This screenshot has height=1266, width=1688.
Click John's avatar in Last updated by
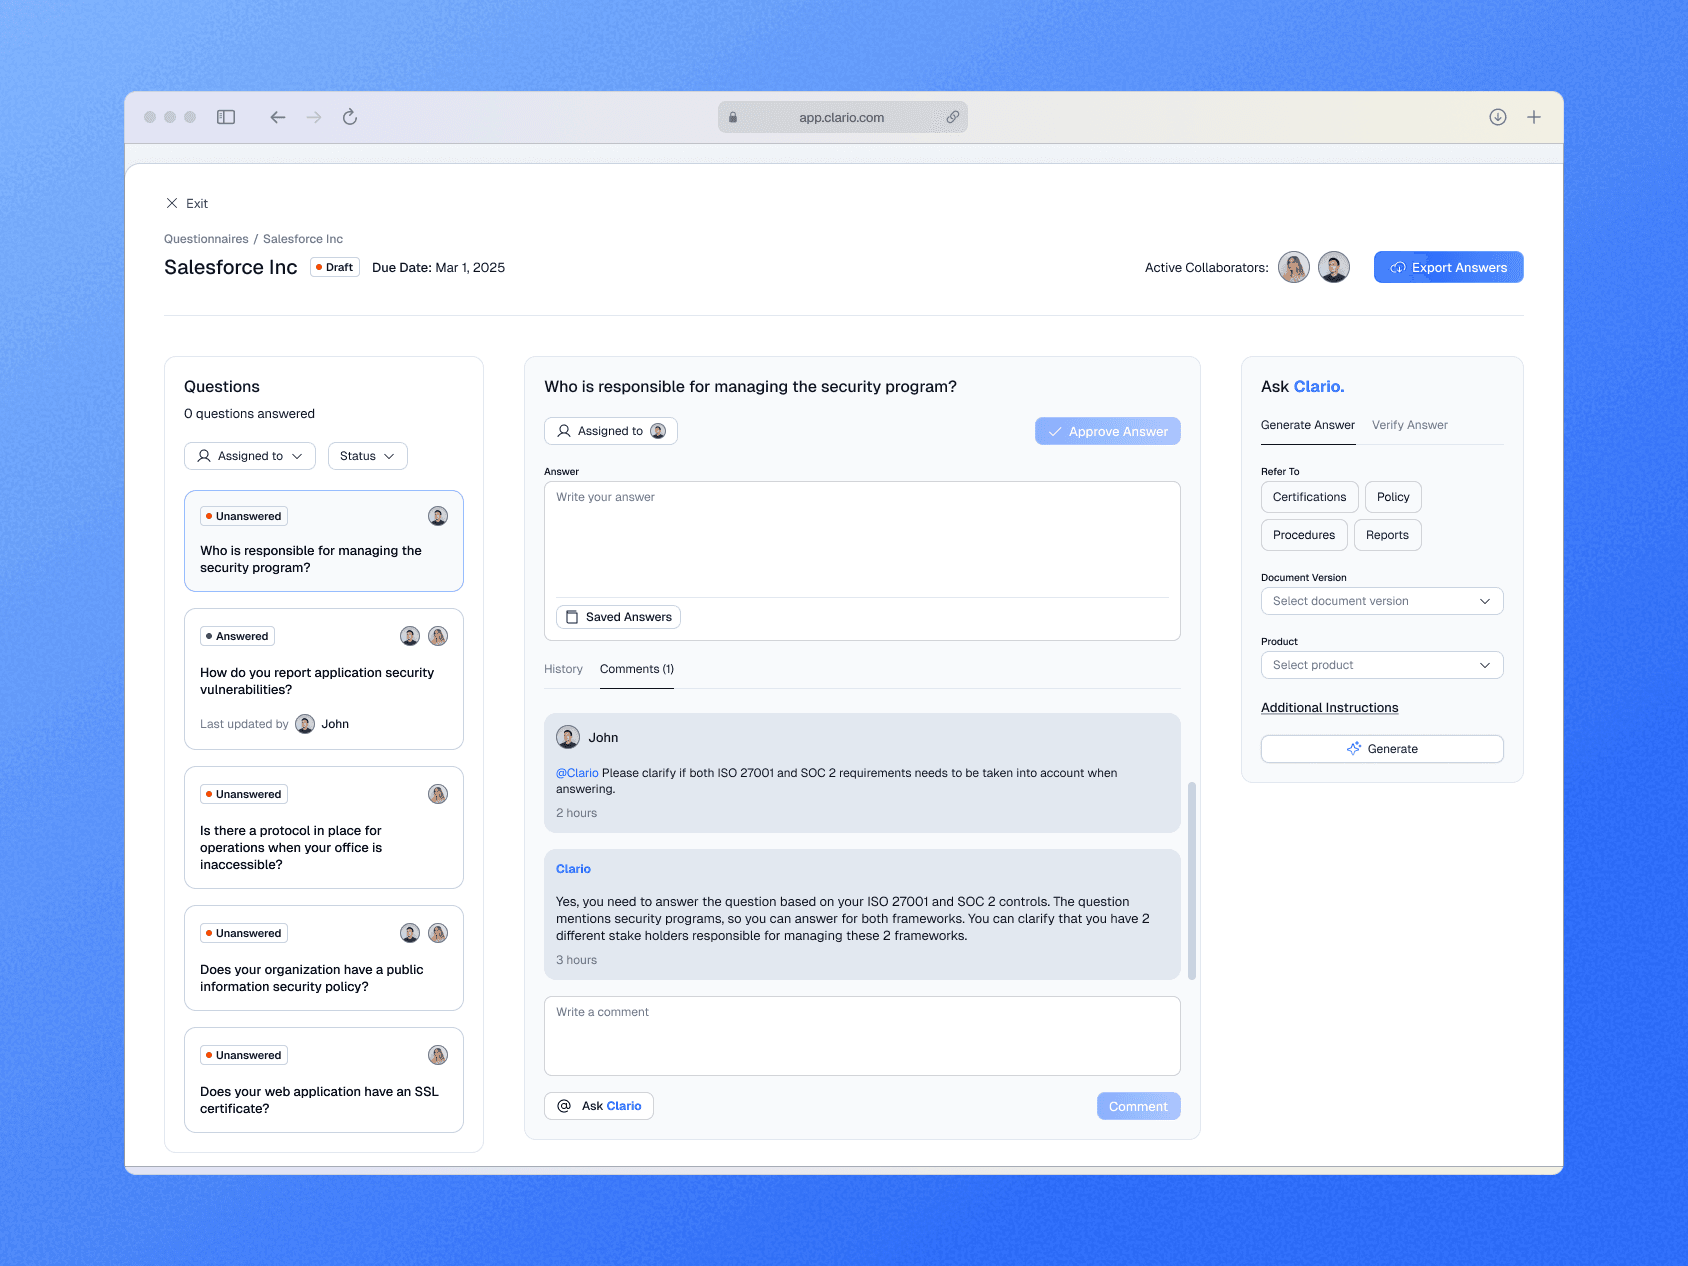coord(305,724)
